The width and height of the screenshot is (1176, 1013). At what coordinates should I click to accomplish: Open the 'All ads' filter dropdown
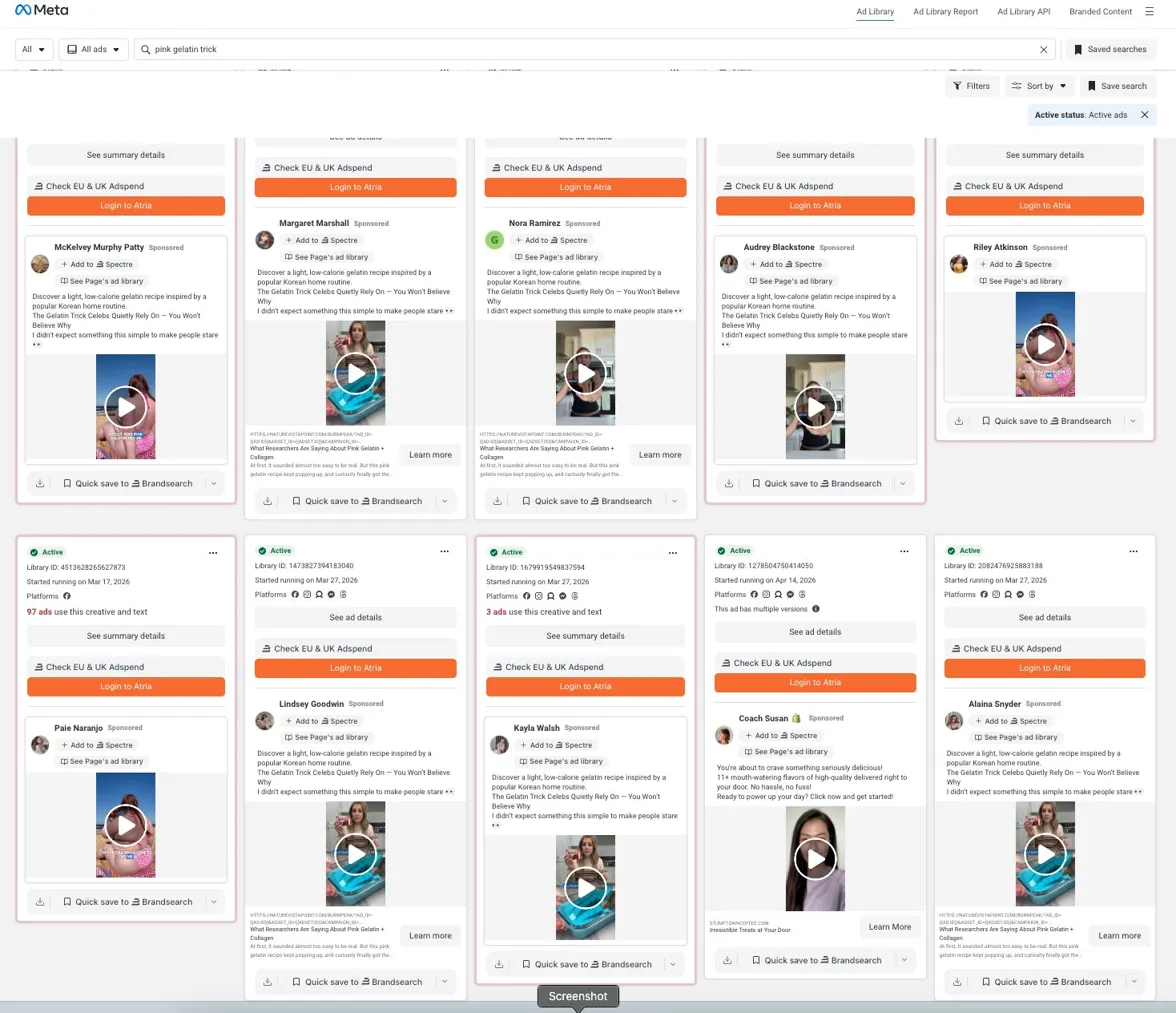91,48
